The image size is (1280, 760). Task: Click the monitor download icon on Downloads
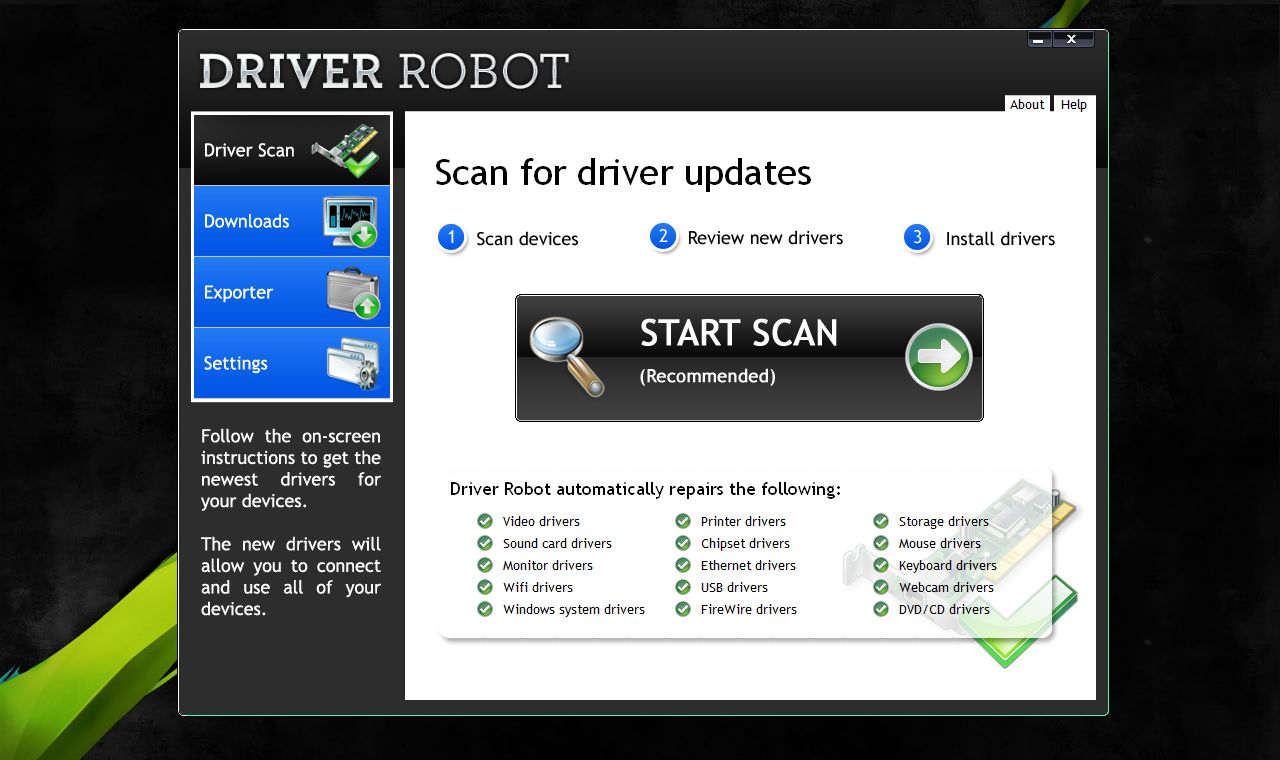tap(350, 221)
